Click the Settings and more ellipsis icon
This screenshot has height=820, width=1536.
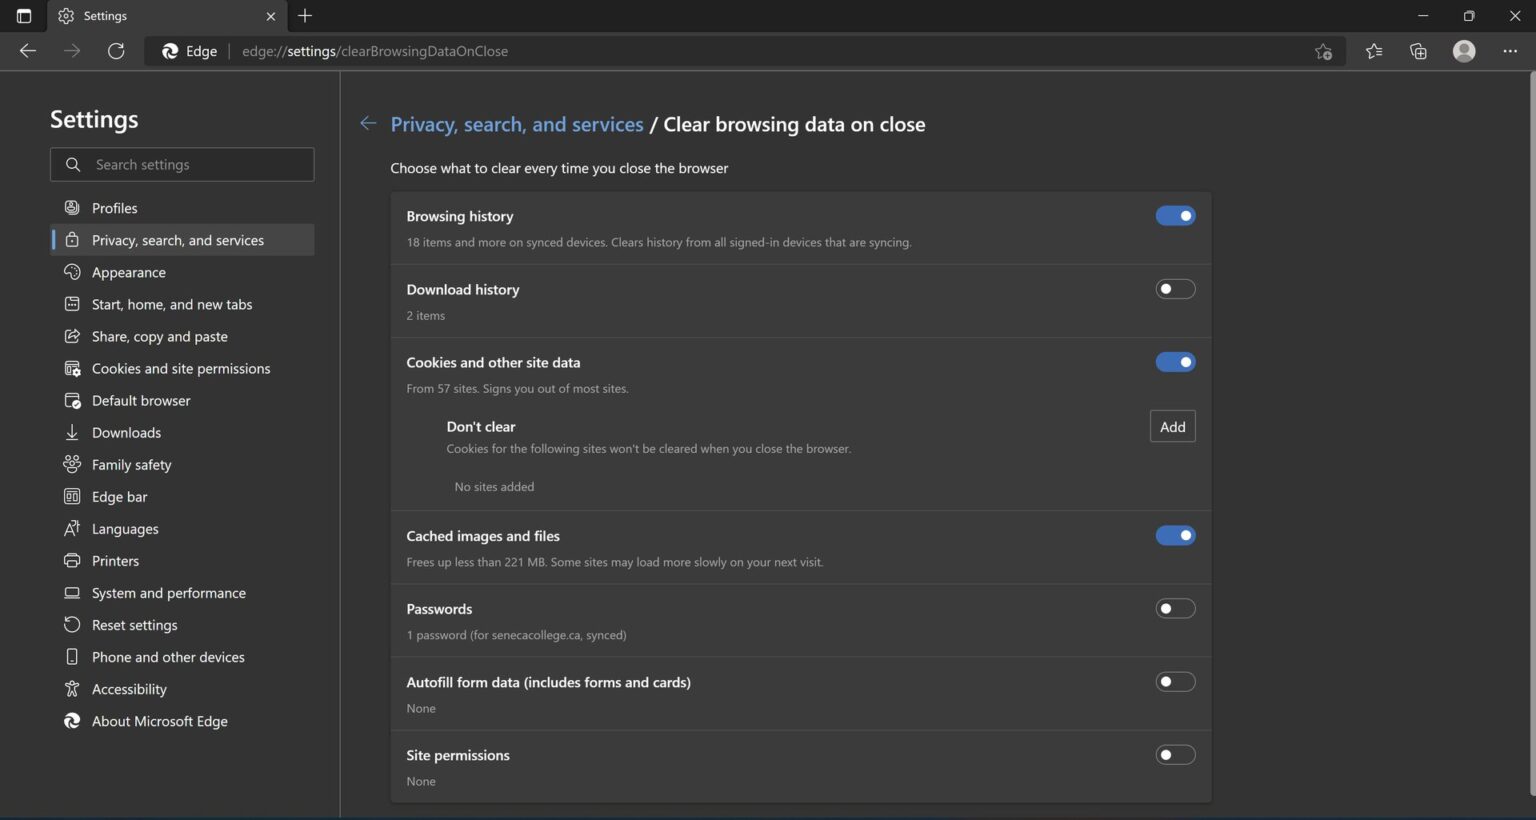tap(1510, 51)
